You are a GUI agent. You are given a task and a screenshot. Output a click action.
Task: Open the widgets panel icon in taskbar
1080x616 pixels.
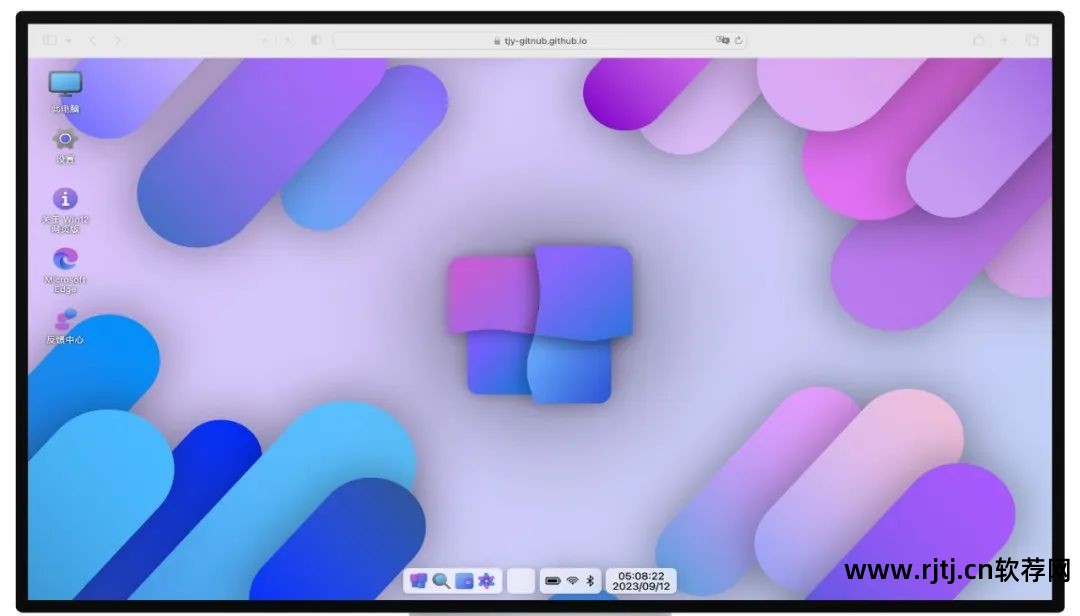(464, 581)
